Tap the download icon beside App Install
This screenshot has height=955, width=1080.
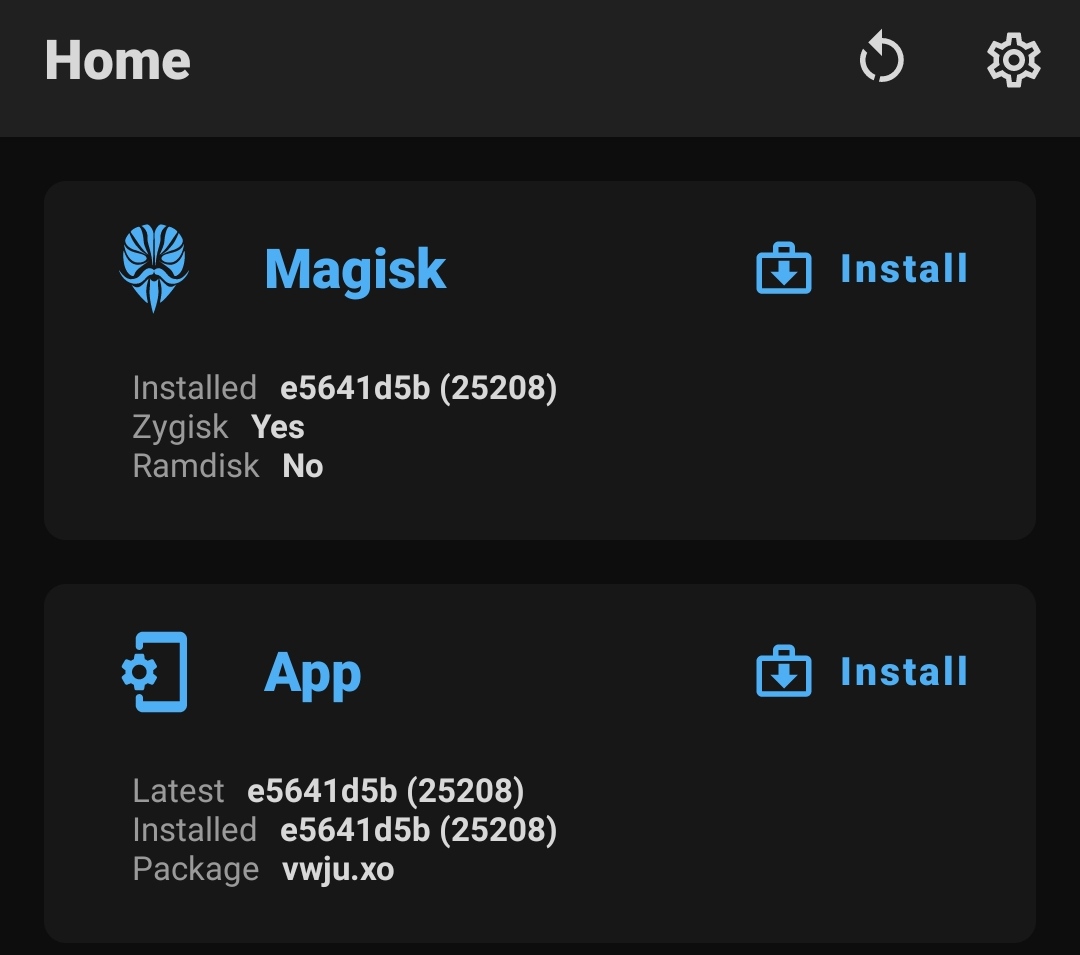pyautogui.click(x=785, y=671)
